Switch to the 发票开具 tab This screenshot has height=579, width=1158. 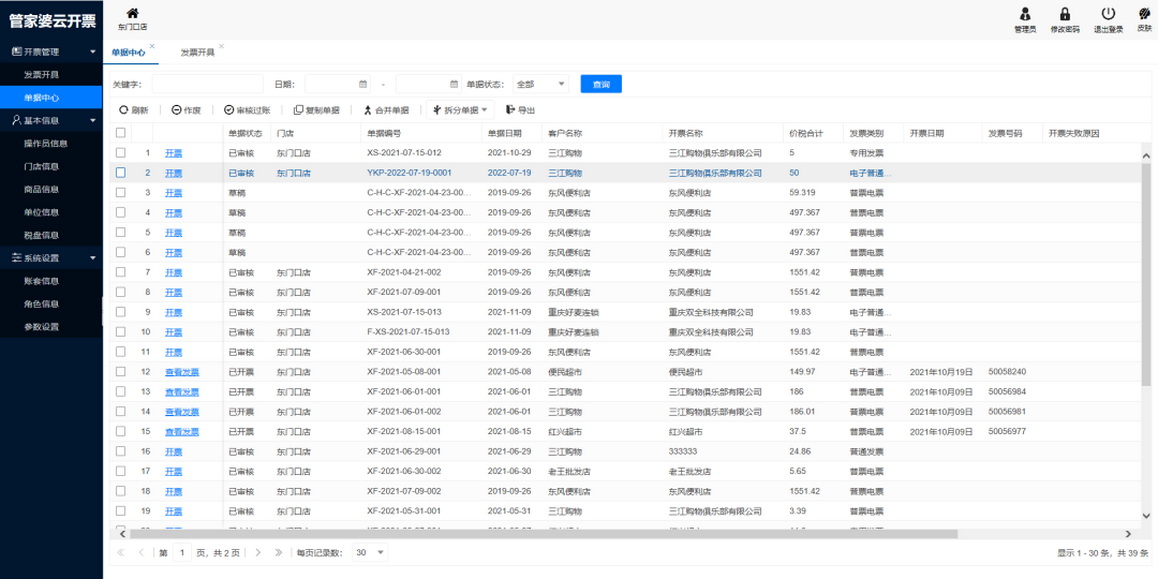point(197,51)
